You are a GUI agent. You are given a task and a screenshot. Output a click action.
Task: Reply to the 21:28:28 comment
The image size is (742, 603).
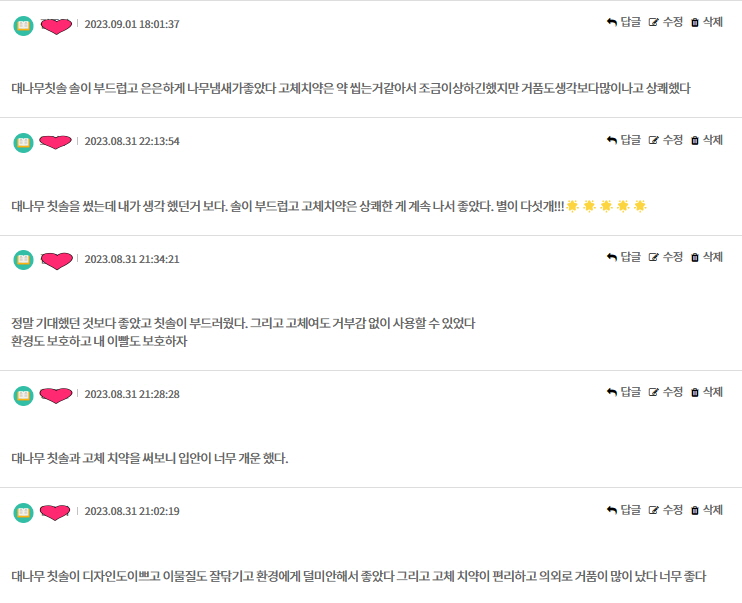(x=623, y=391)
